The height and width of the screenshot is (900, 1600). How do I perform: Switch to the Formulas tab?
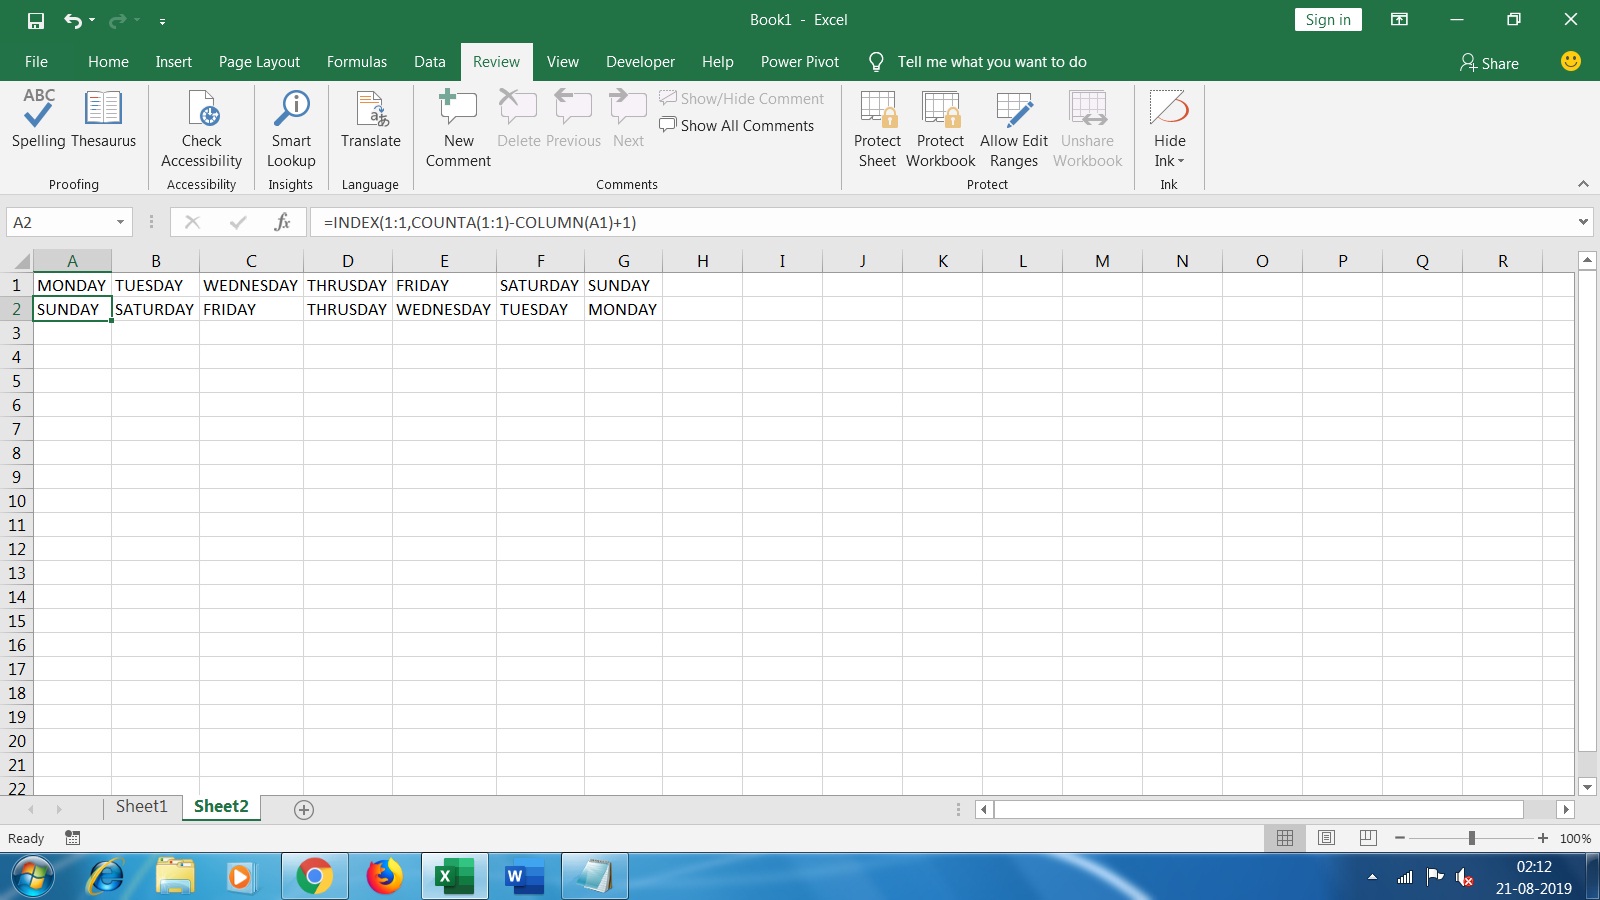(x=356, y=62)
